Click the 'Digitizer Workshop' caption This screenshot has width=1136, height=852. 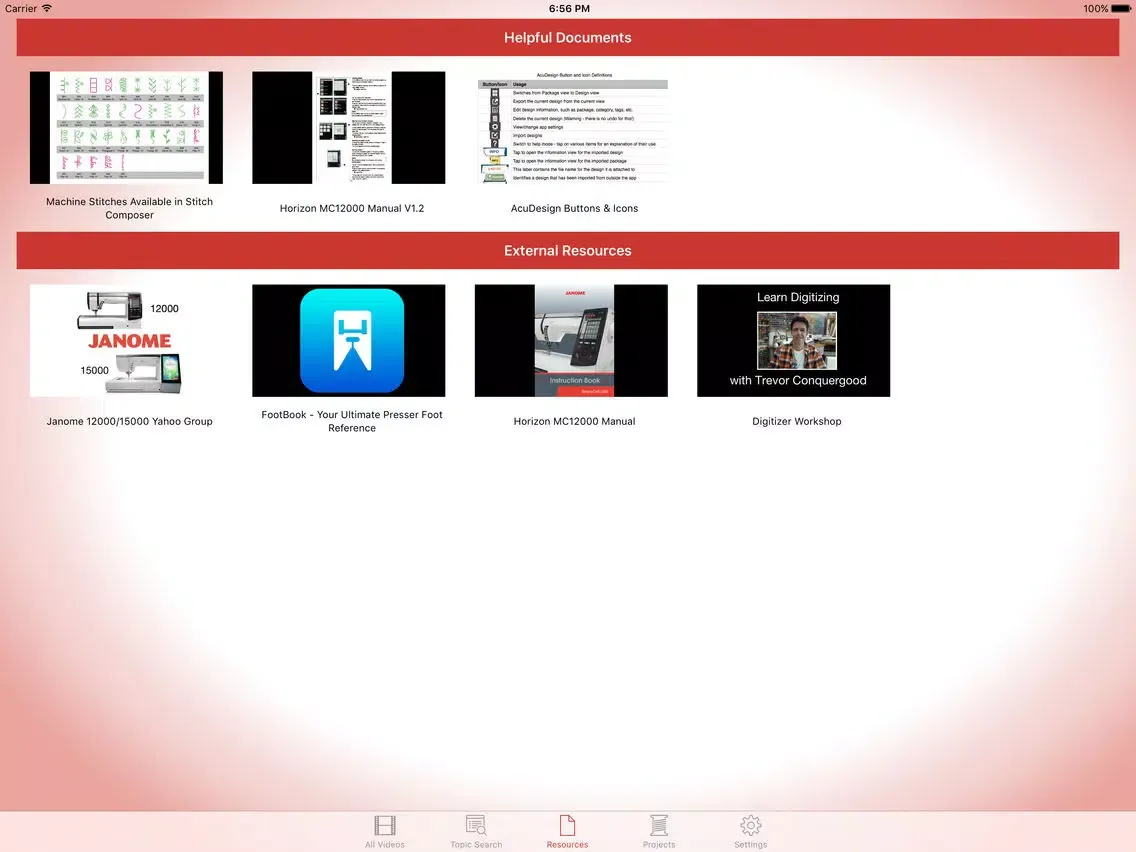pyautogui.click(x=797, y=421)
